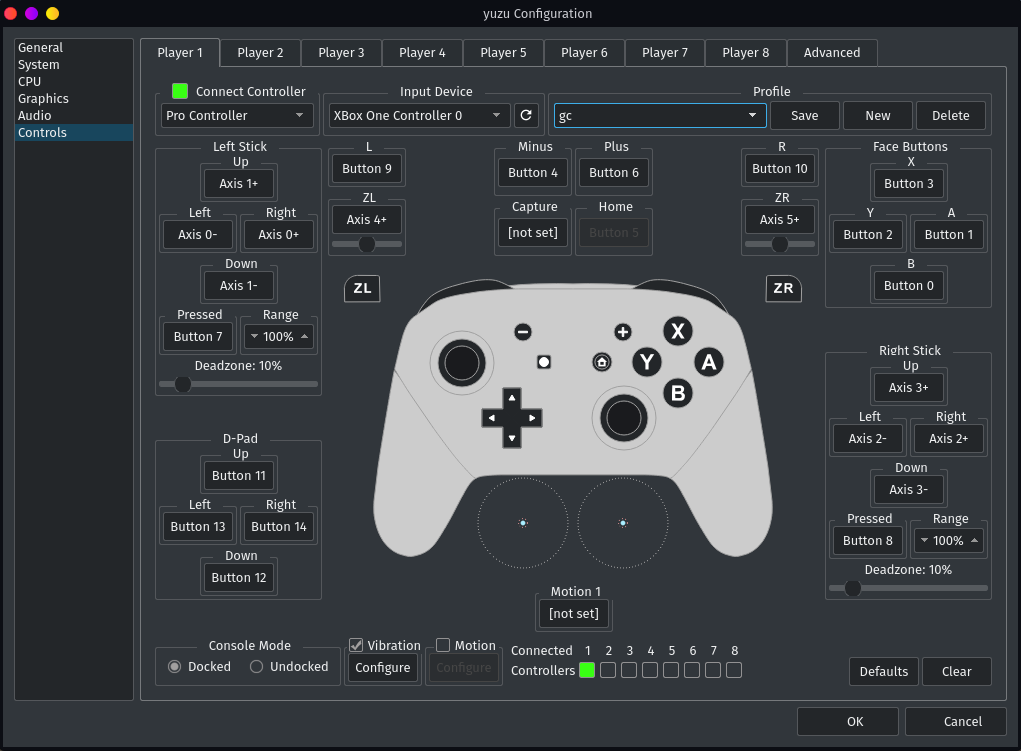The height and width of the screenshot is (751, 1021).
Task: Rebind the Capture [not set] mapping
Action: 533,233
